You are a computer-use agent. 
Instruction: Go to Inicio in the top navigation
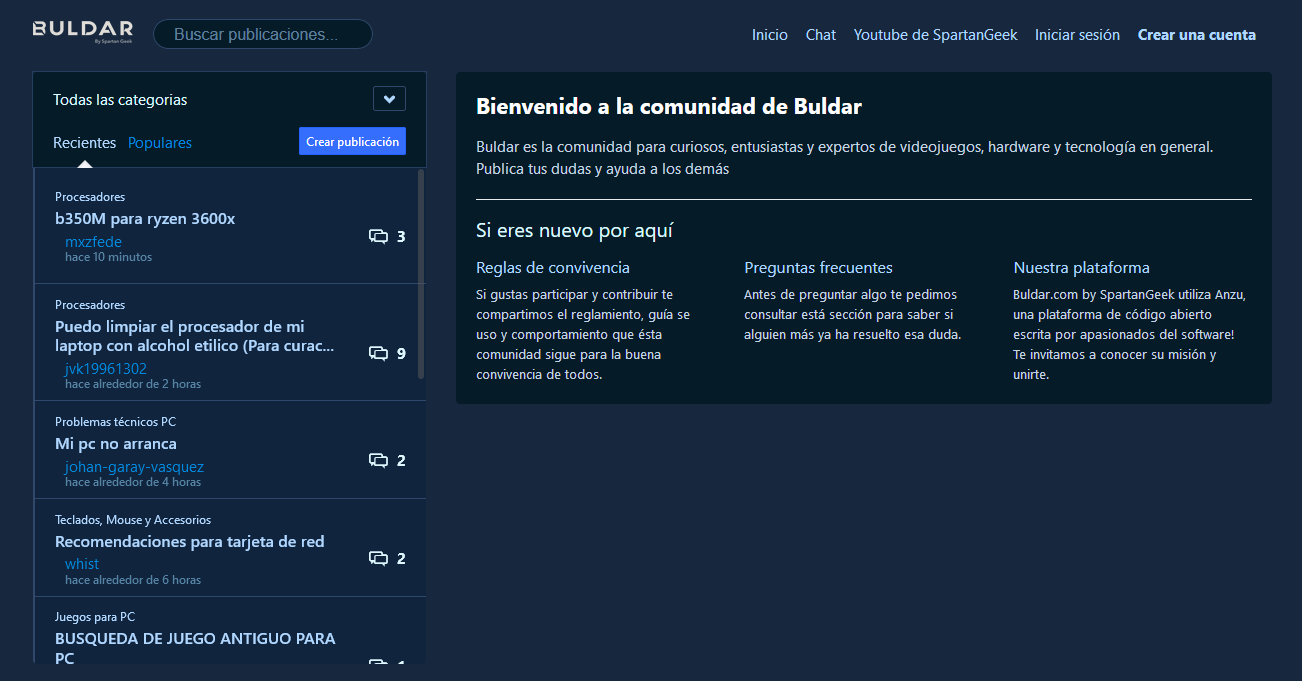coord(770,34)
